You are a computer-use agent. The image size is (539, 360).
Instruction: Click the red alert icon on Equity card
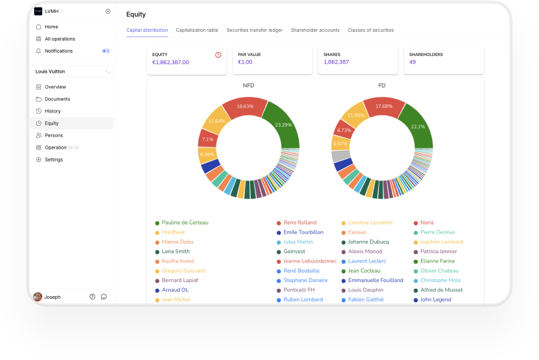[218, 55]
